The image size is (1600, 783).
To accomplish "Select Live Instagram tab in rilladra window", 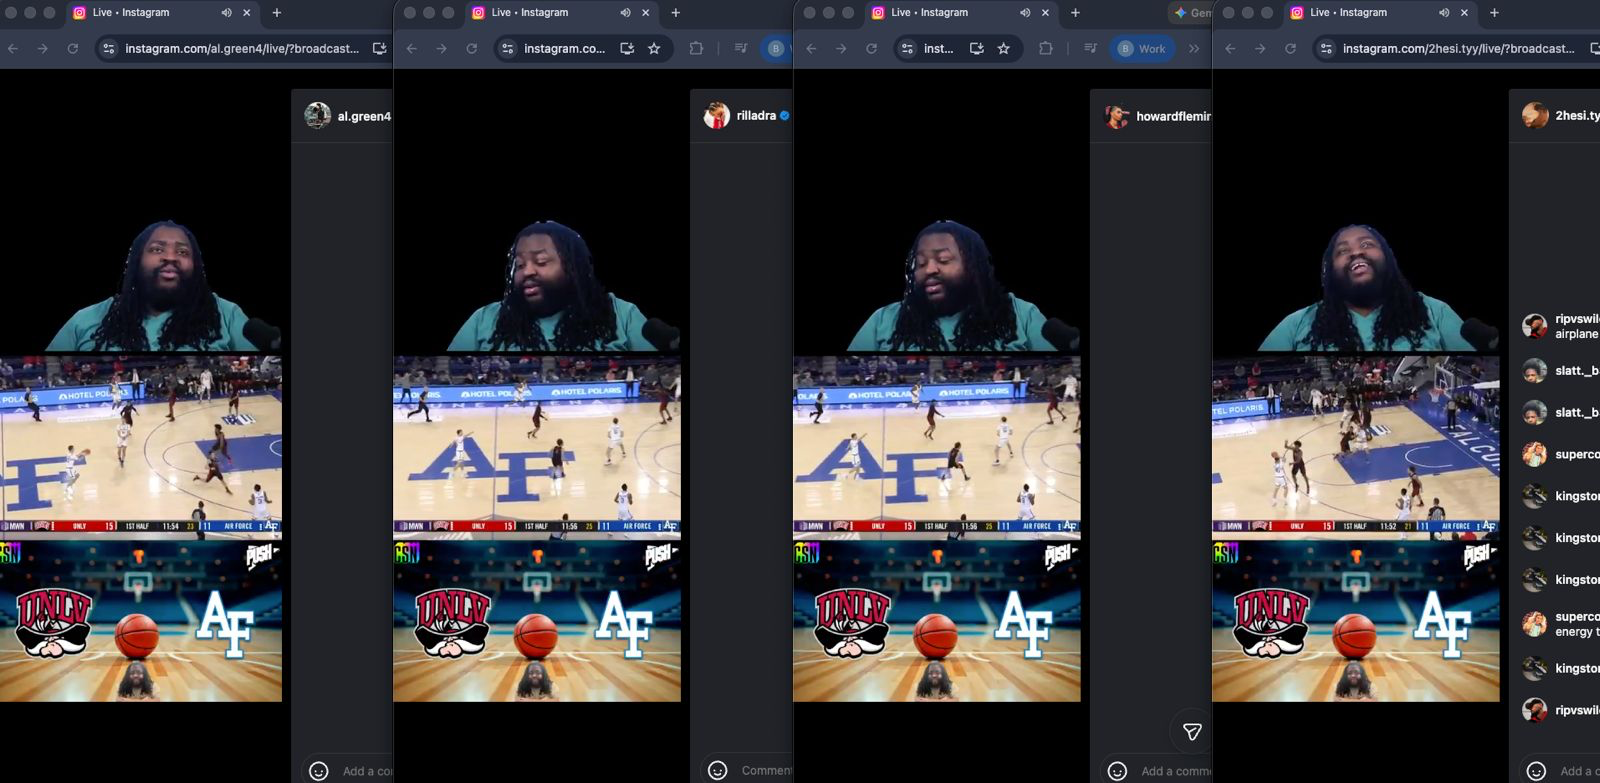I will point(560,13).
